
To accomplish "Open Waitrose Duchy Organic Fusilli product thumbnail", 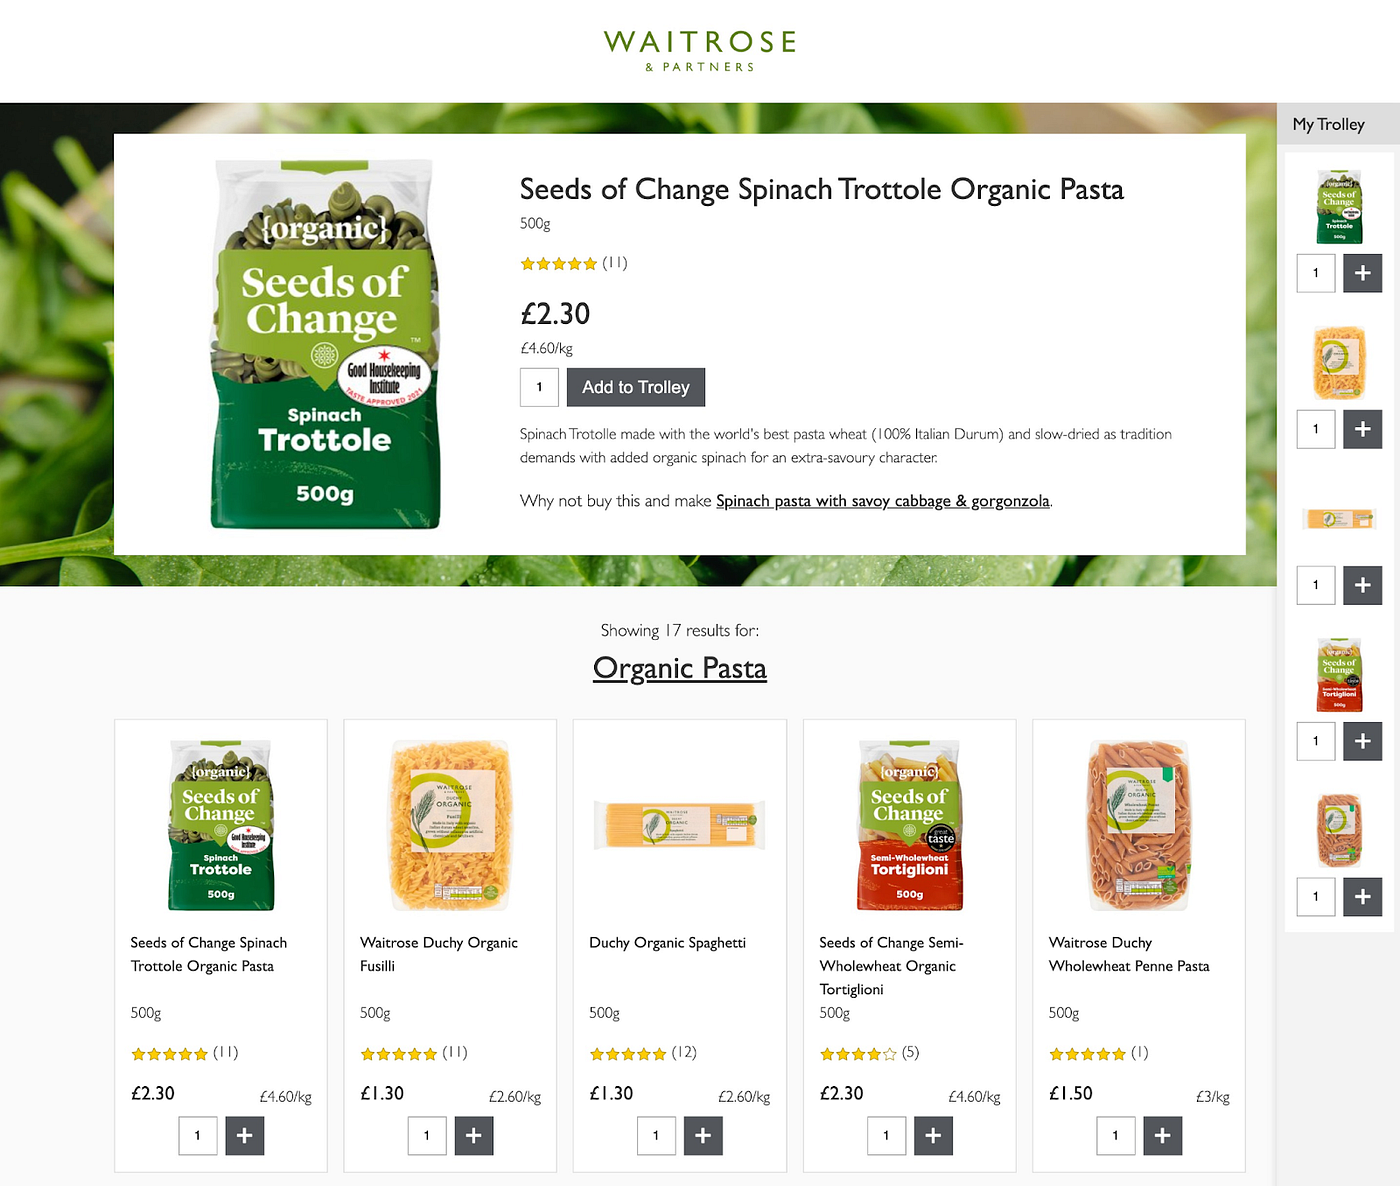I will (x=450, y=825).
